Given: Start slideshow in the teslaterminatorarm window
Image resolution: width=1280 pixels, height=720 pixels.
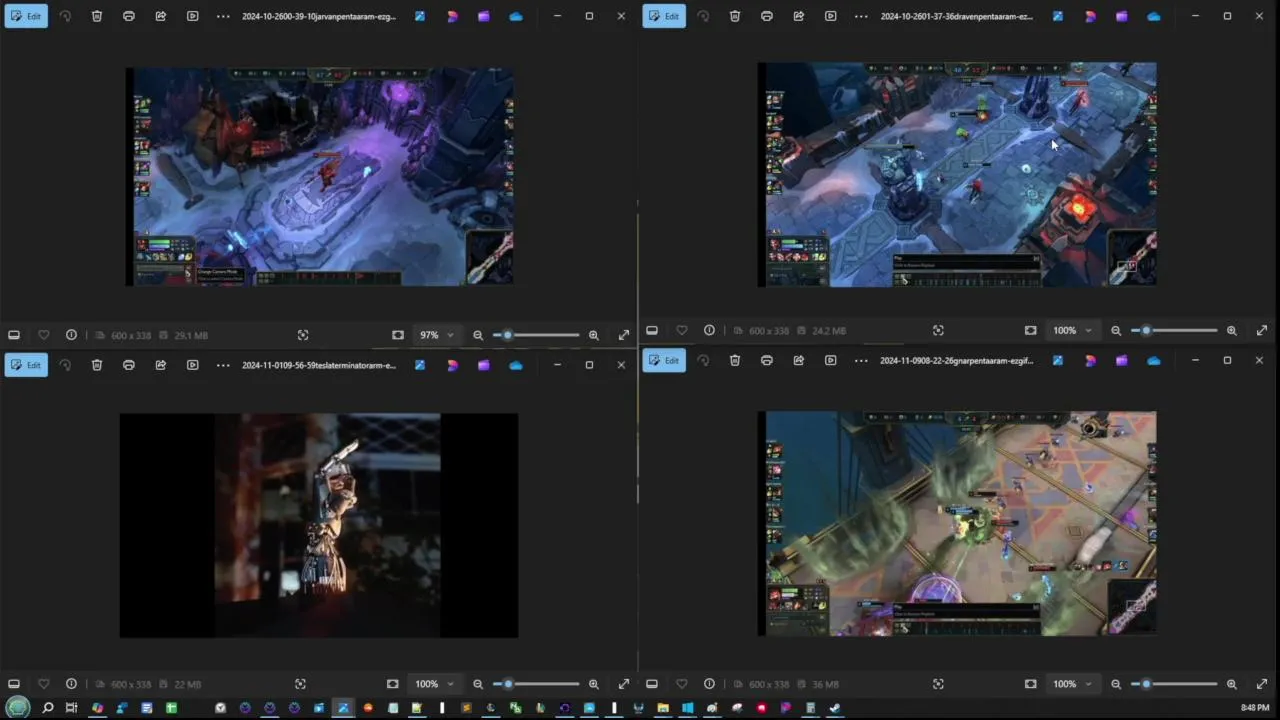Looking at the screenshot, I should (x=193, y=365).
